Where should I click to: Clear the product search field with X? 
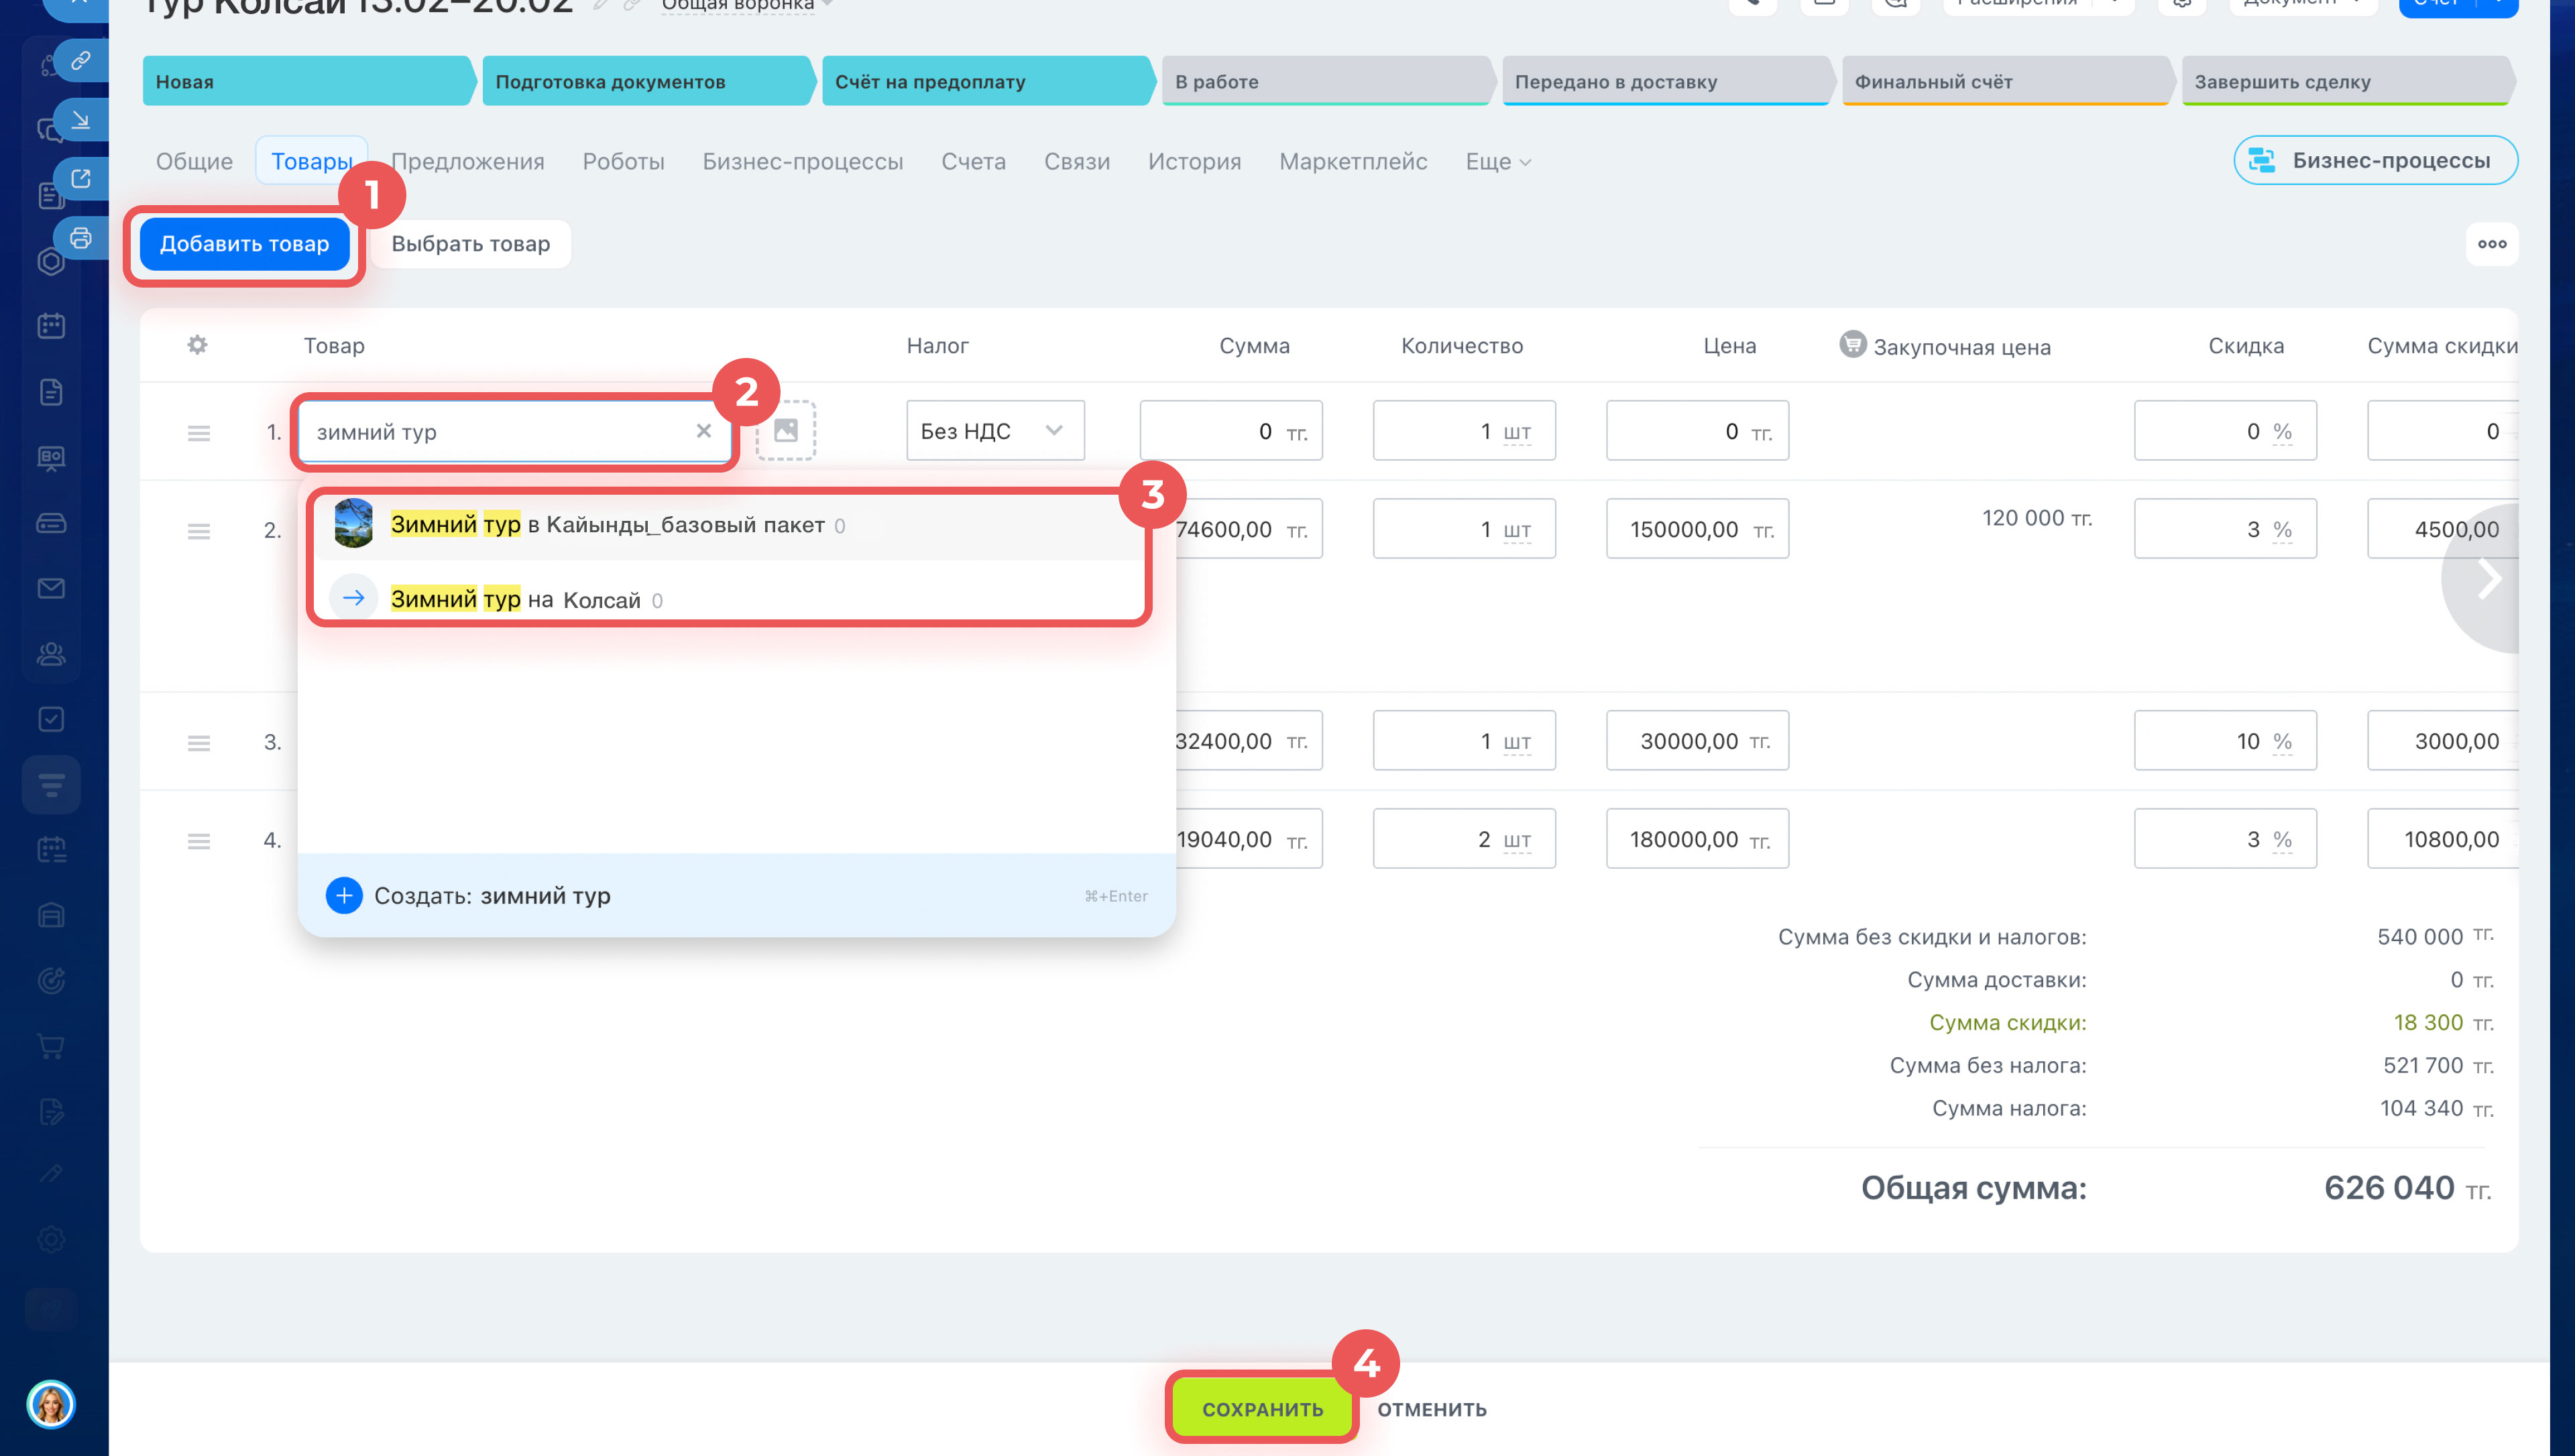pos(704,431)
